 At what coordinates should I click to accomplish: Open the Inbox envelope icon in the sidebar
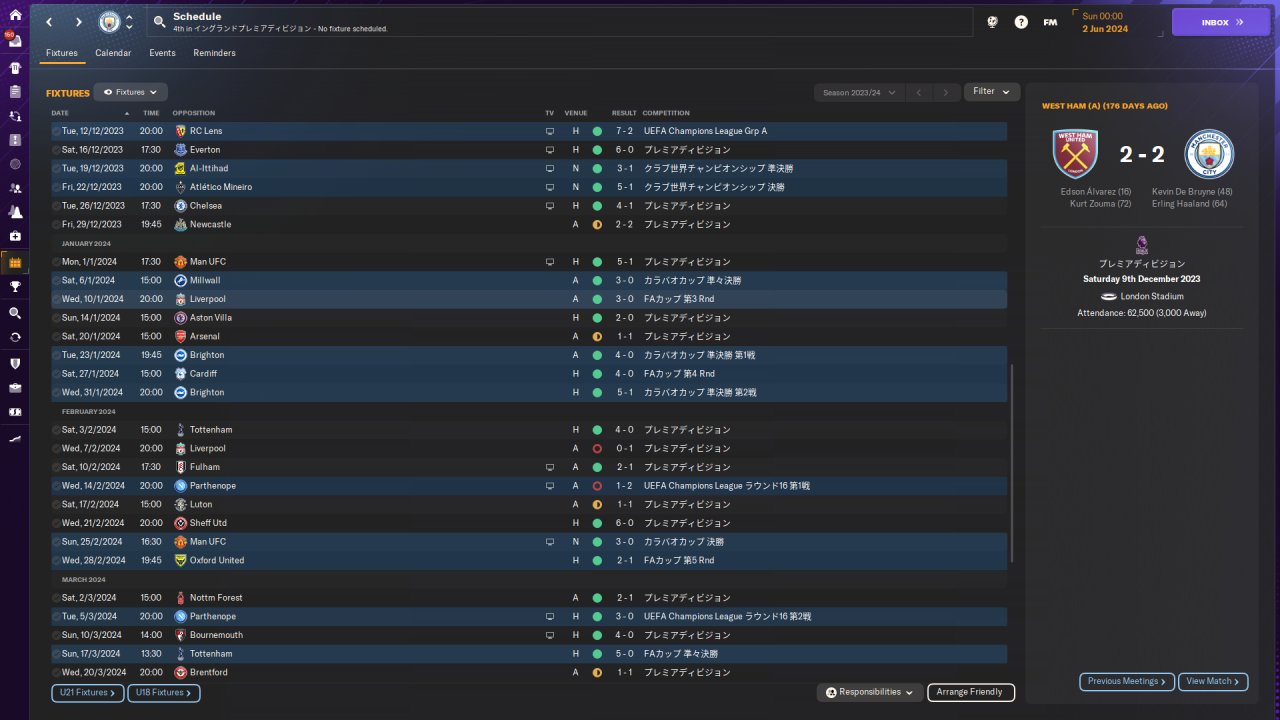pos(15,43)
